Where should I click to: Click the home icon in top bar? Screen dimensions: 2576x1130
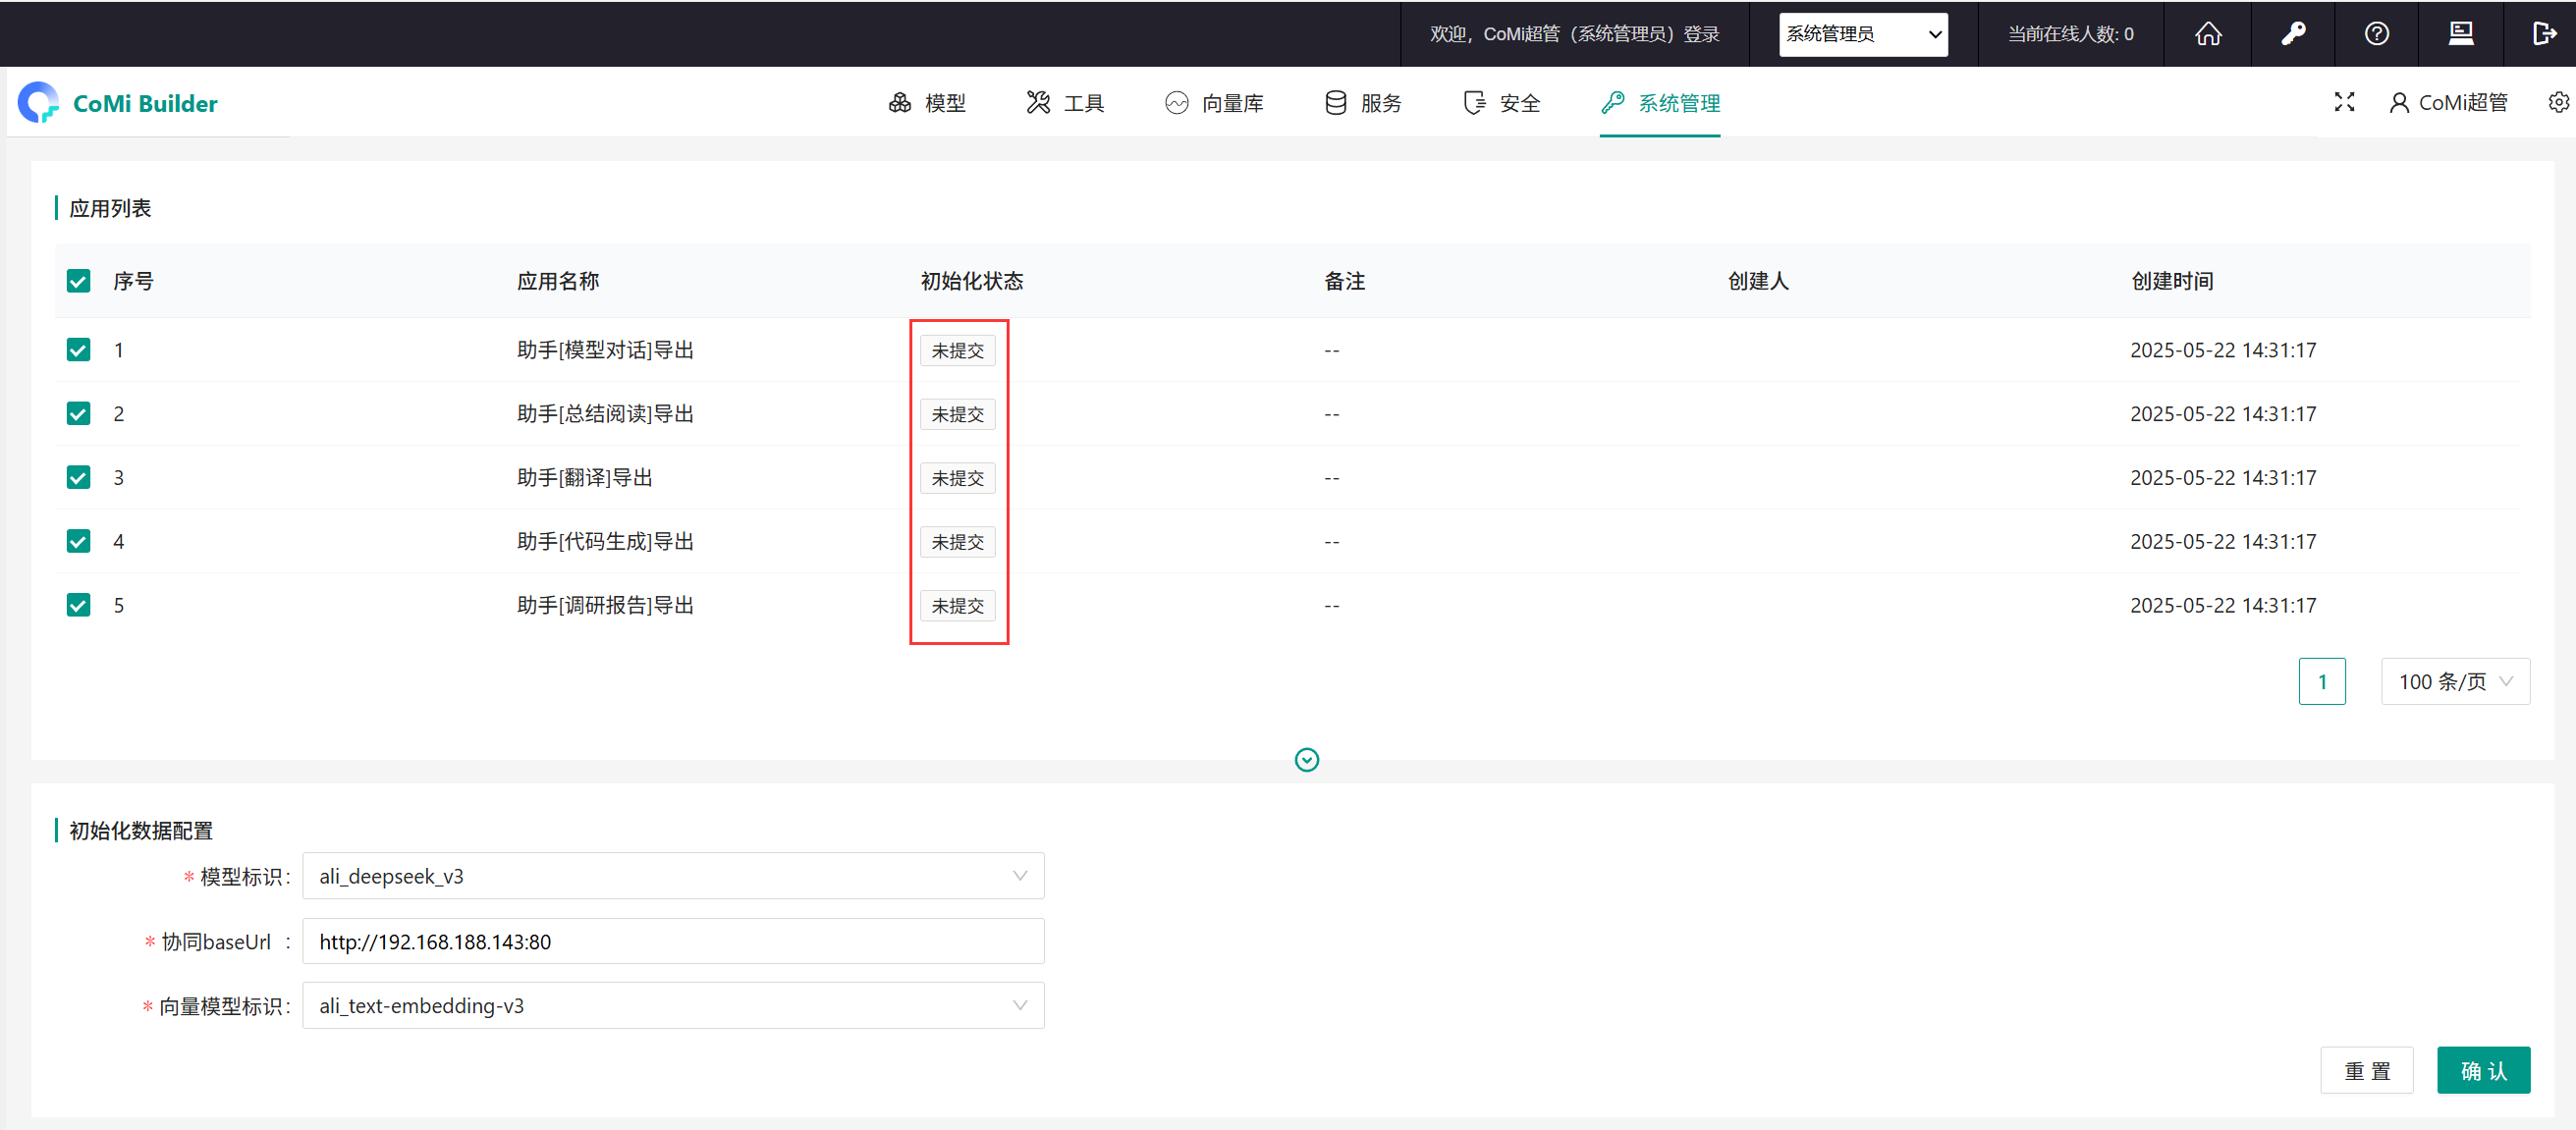pos(2207,34)
